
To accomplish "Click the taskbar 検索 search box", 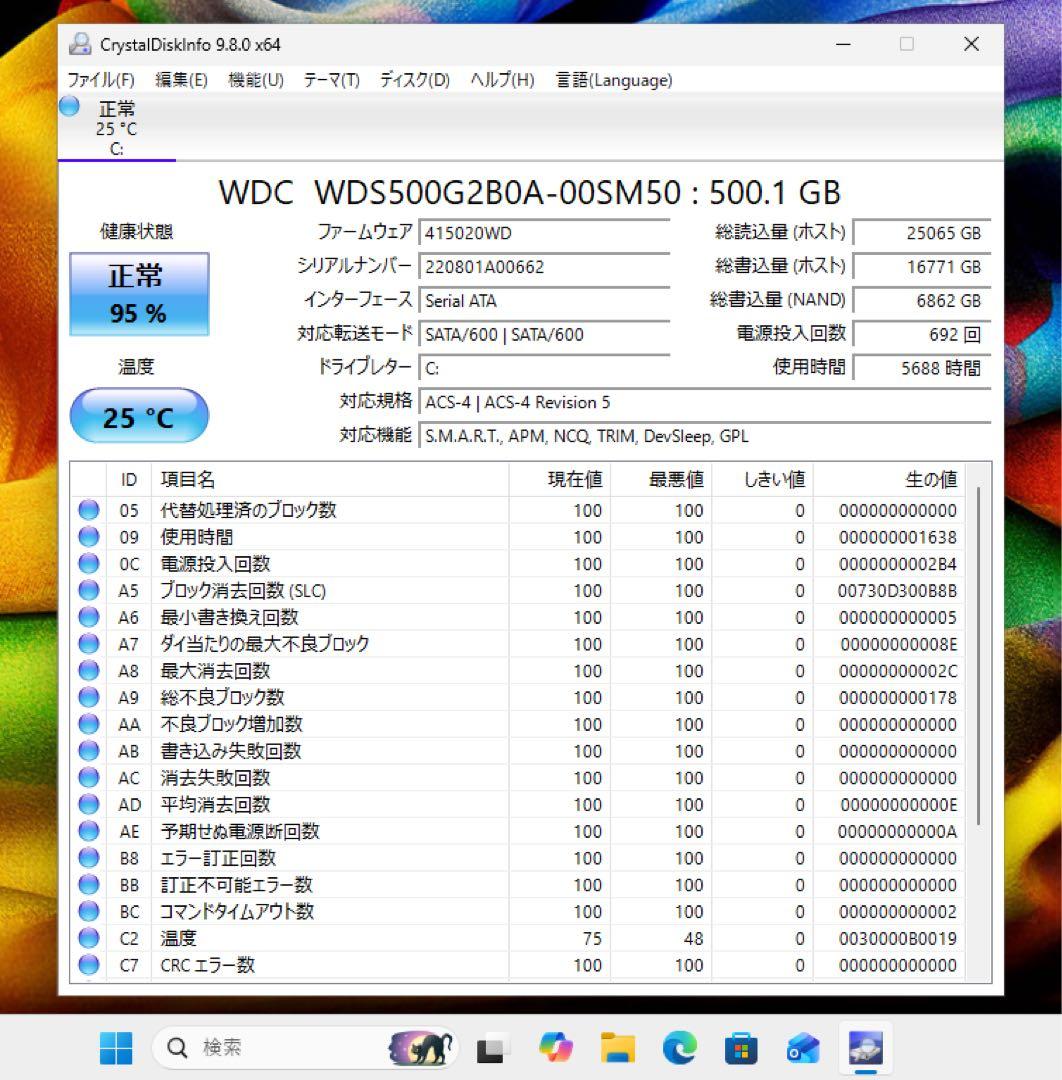I will pyautogui.click(x=304, y=1048).
